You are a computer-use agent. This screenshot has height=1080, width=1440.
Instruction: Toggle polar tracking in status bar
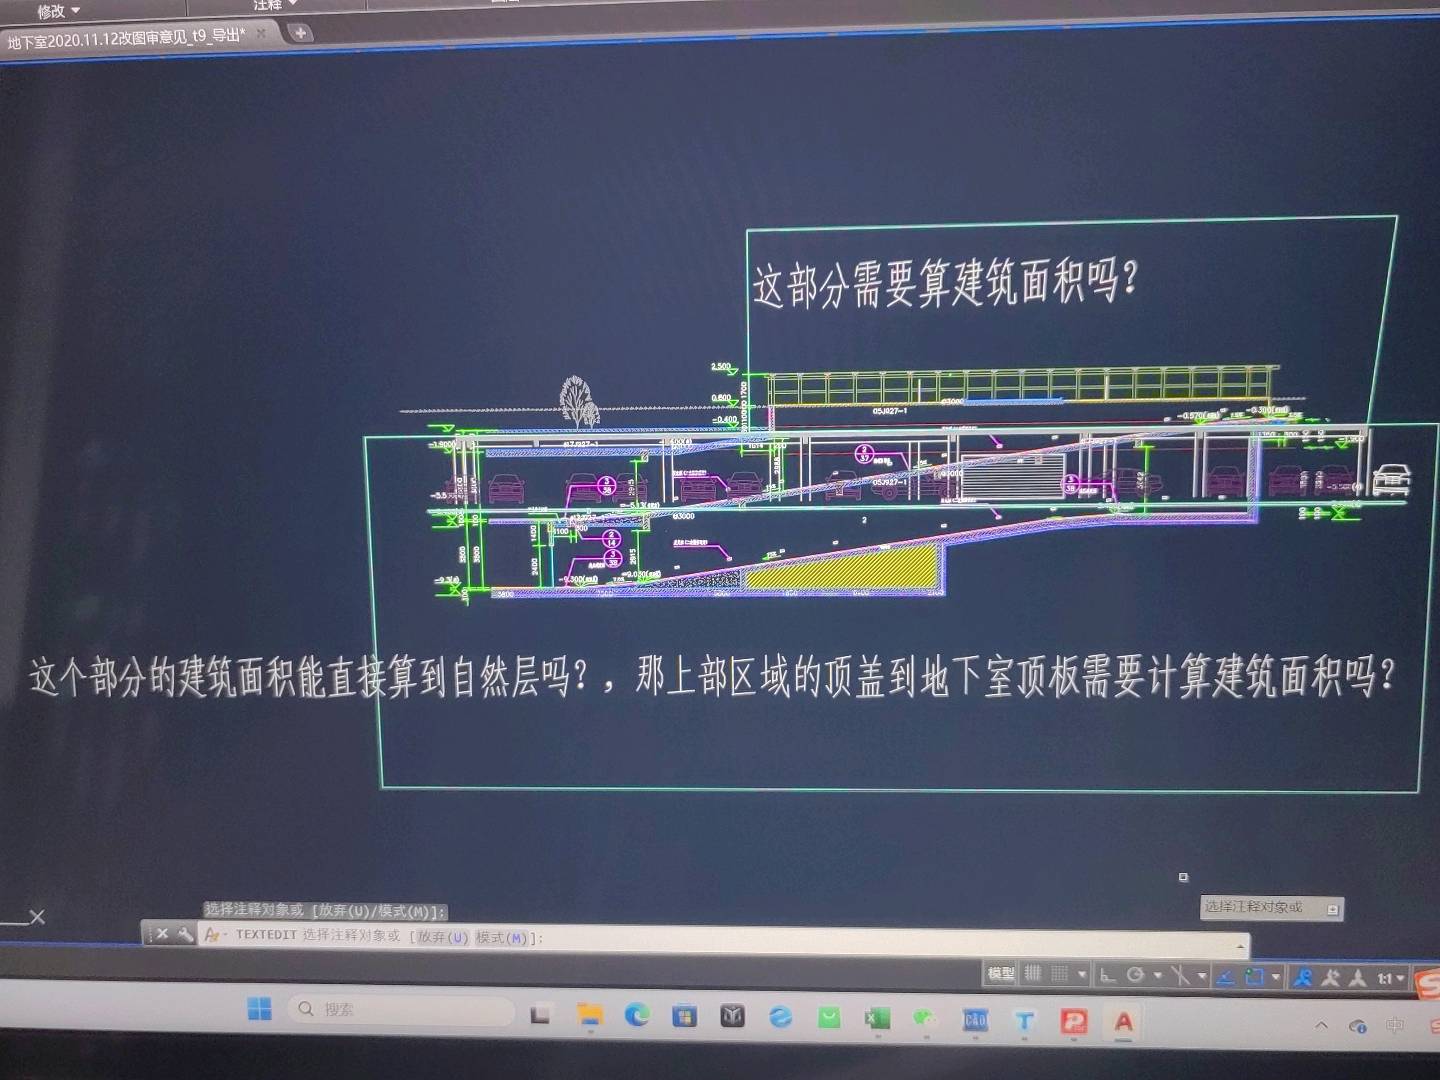pos(1135,975)
